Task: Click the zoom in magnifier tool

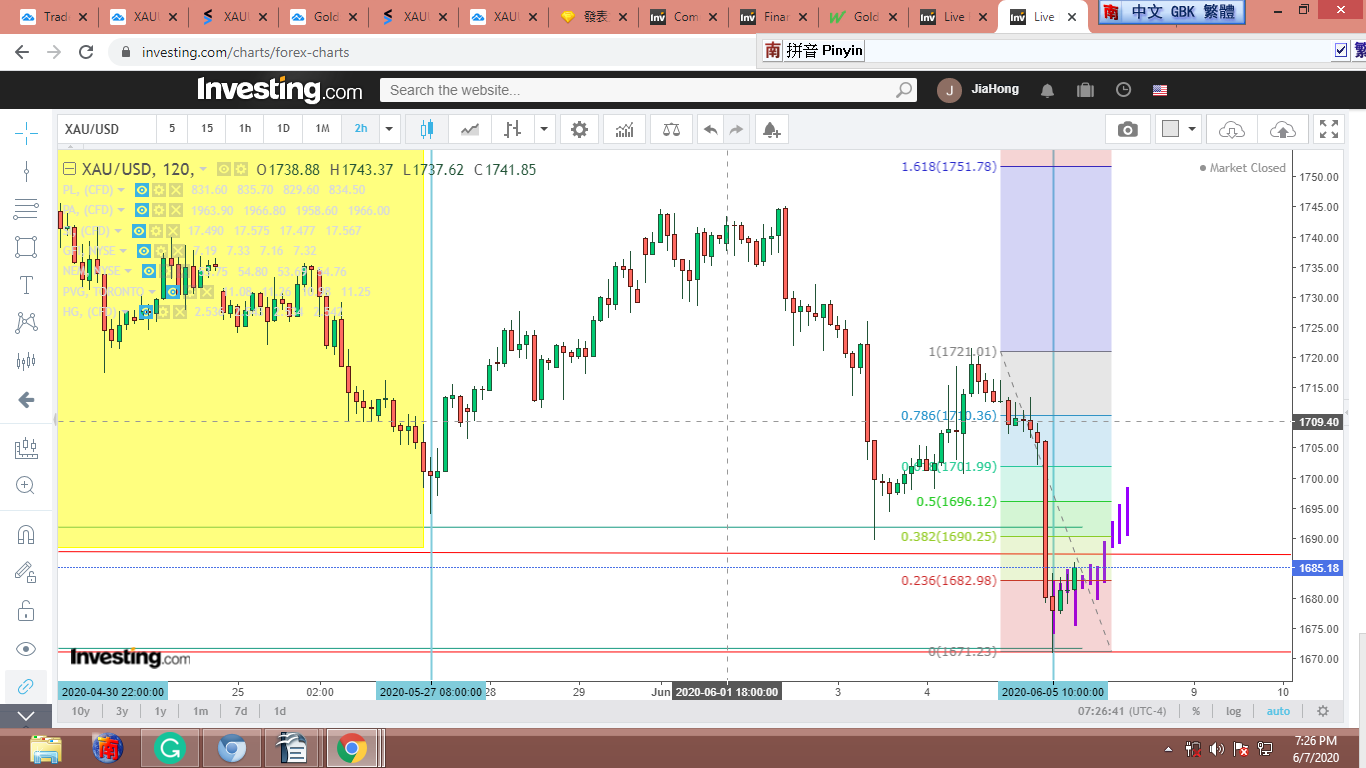Action: click(x=26, y=486)
